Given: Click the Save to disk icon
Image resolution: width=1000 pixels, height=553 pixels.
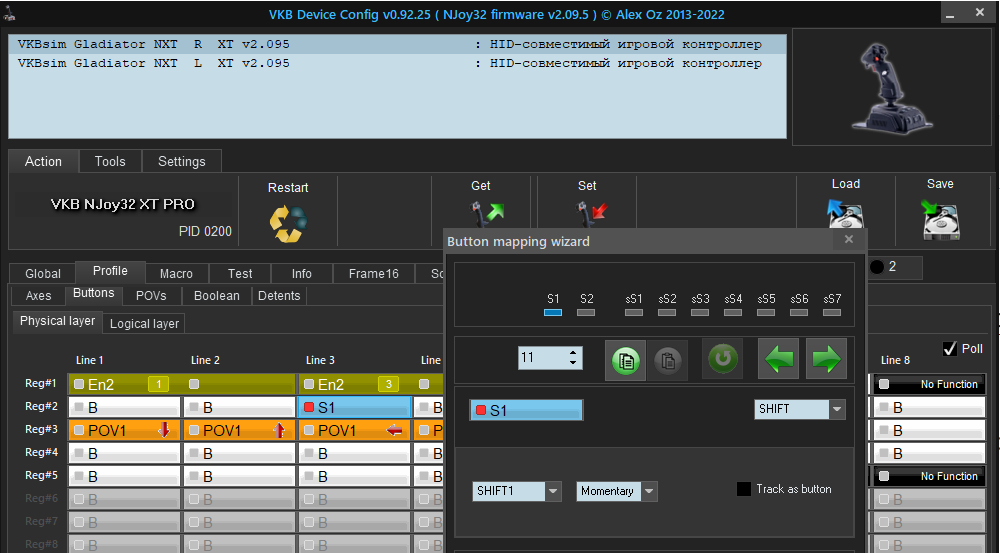Looking at the screenshot, I should tap(940, 219).
